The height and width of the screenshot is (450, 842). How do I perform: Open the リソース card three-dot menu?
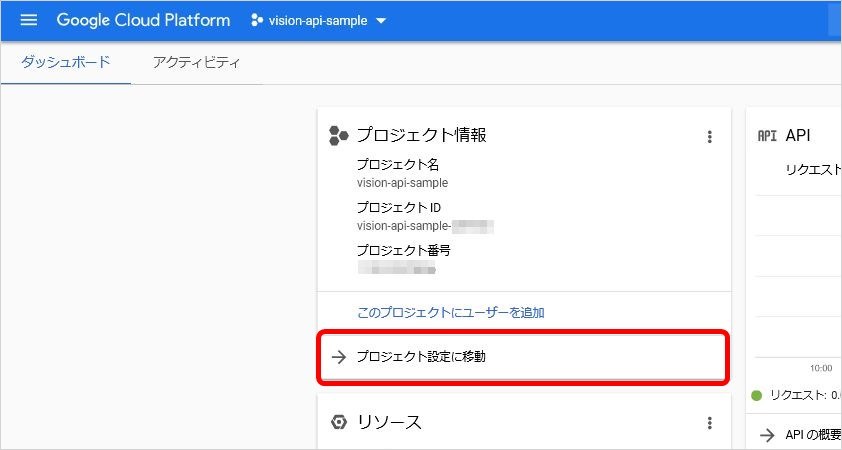tap(709, 423)
